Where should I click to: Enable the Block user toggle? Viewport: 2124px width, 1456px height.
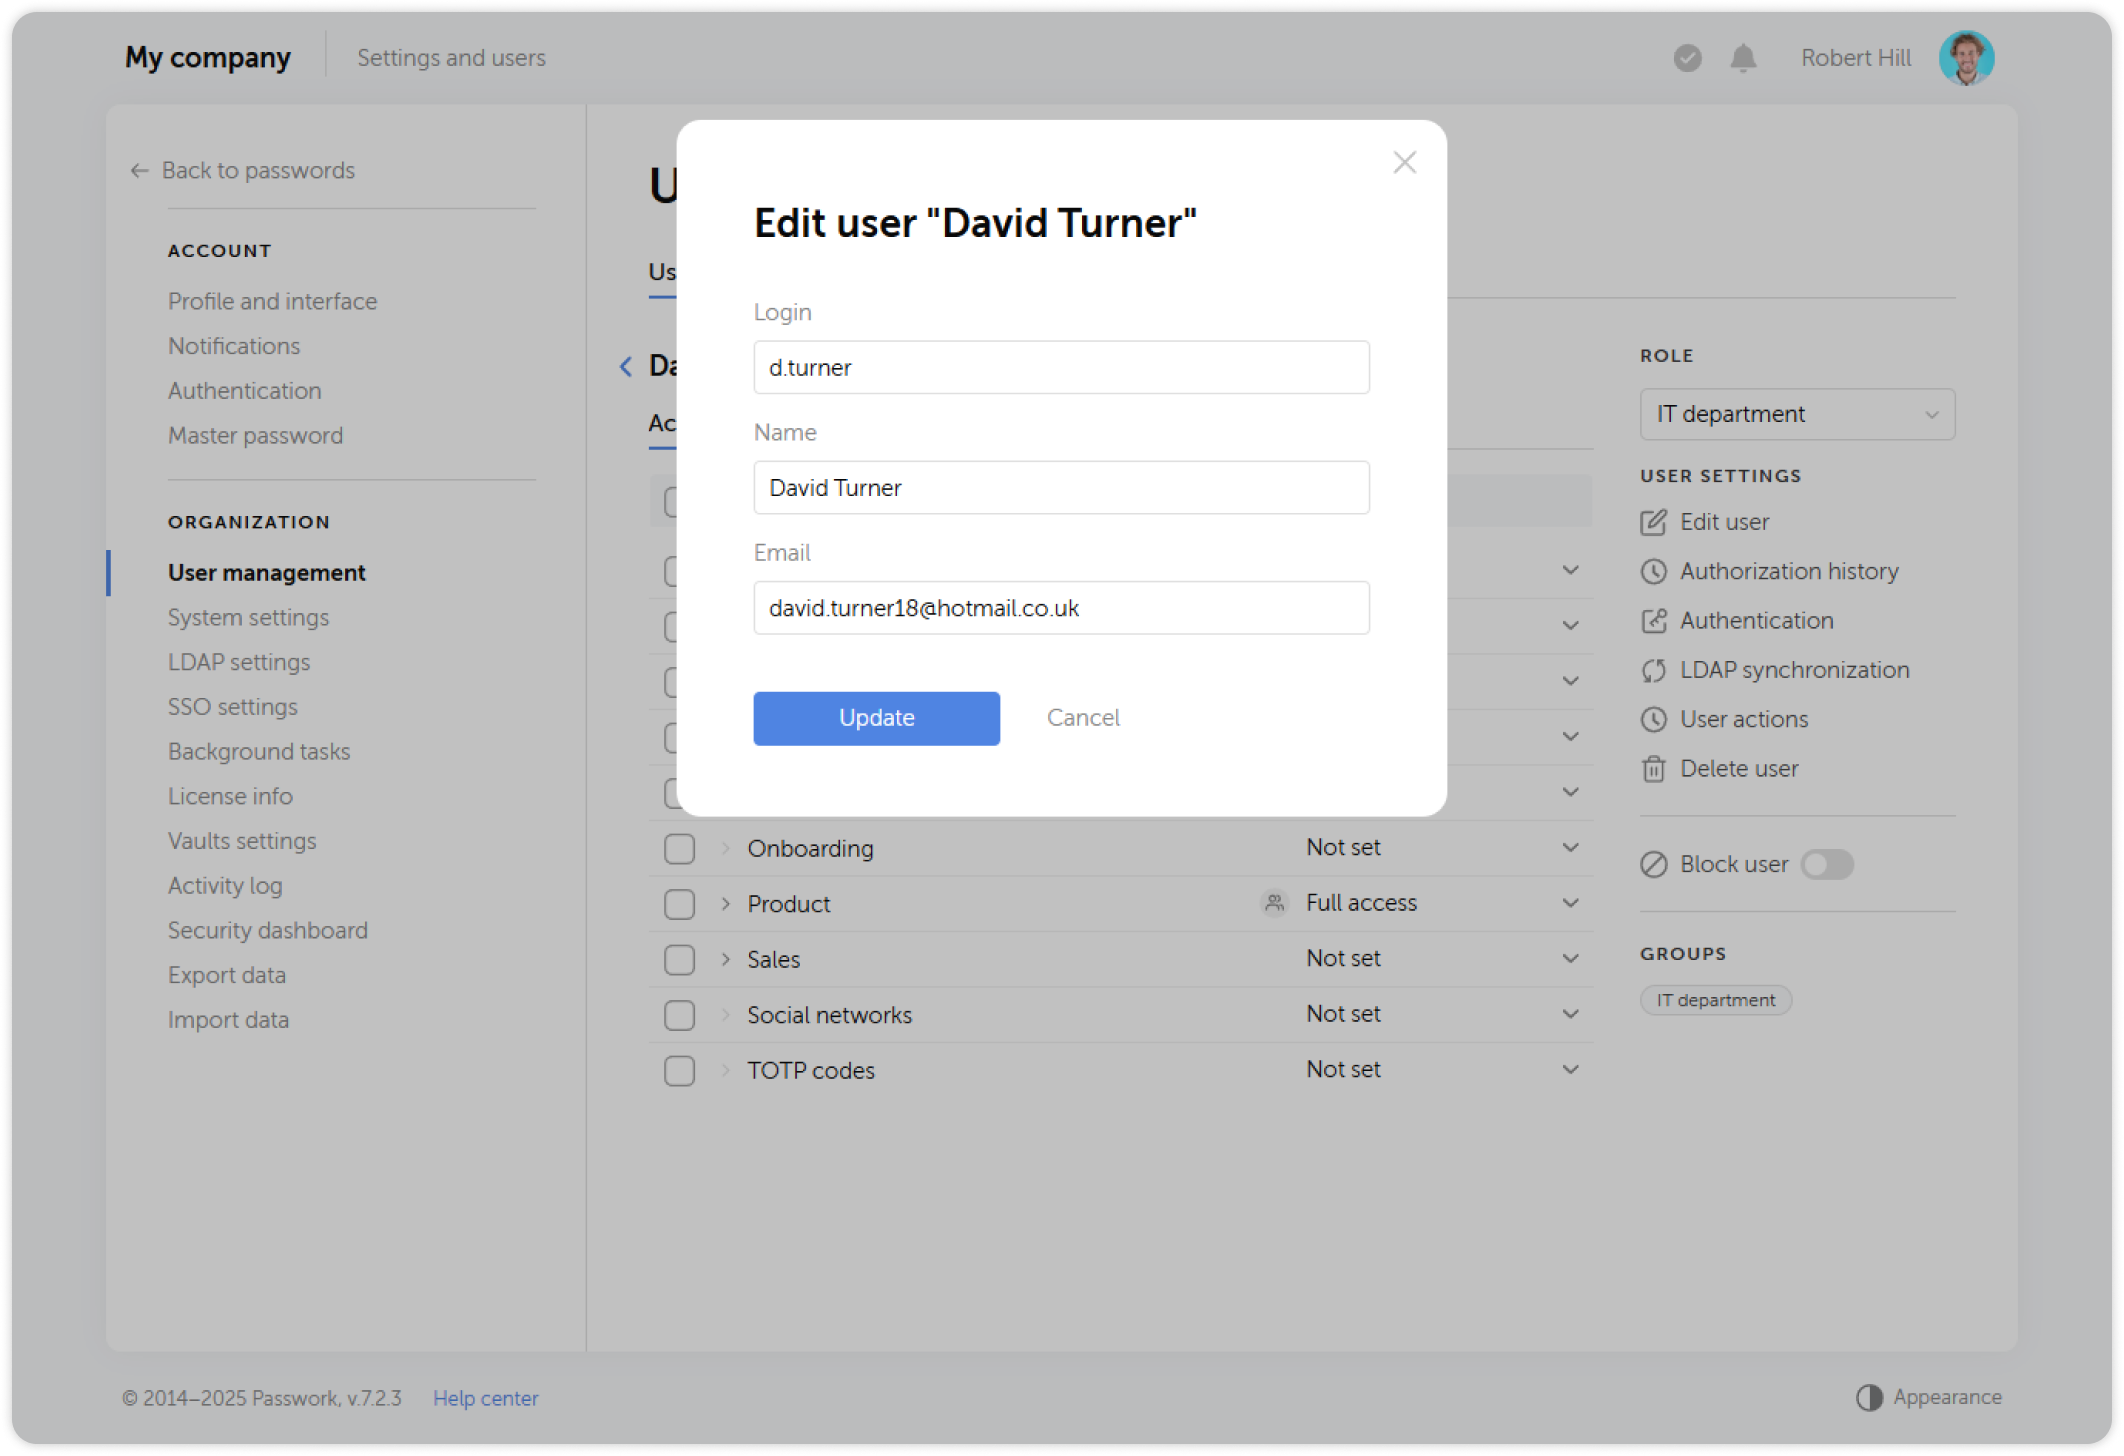click(1827, 864)
